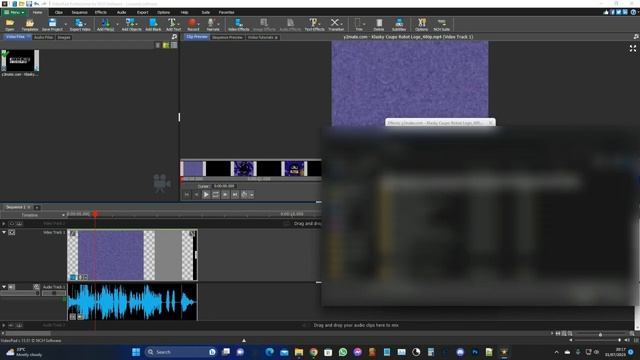Mute Audio Track 2 speaker toggle
This screenshot has width=640, height=360.
click(11, 325)
